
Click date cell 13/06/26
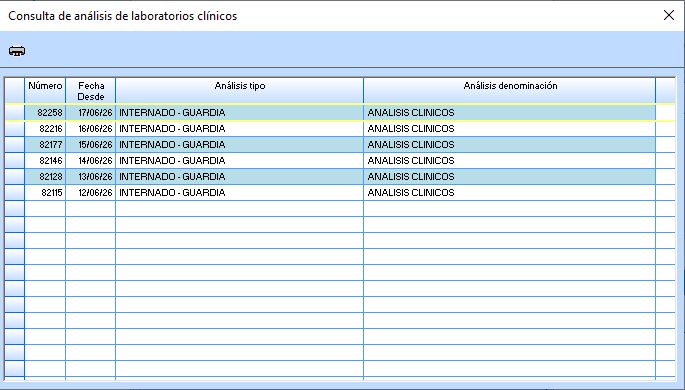pos(95,177)
